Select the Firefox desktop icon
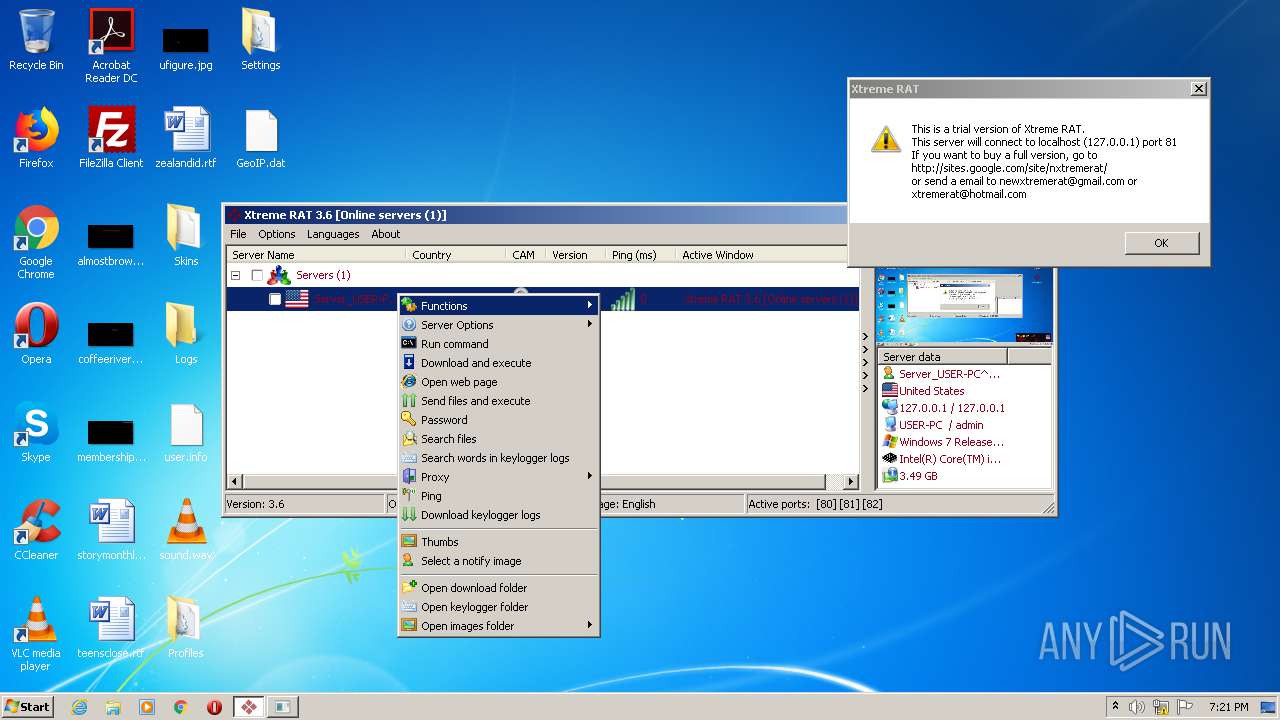The height and width of the screenshot is (720, 1280). (36, 138)
